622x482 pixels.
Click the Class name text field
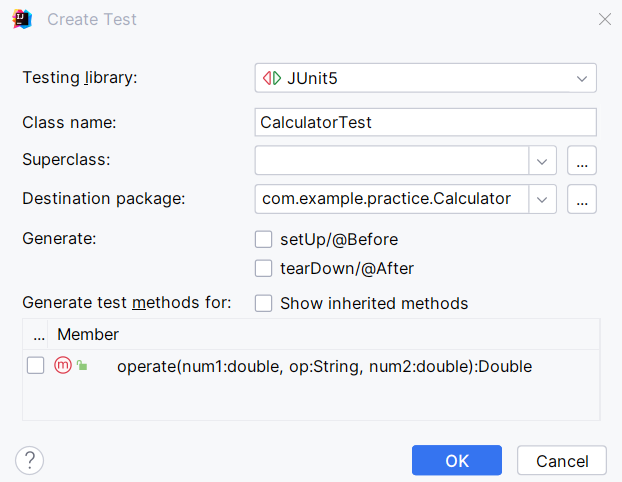[x=426, y=122]
